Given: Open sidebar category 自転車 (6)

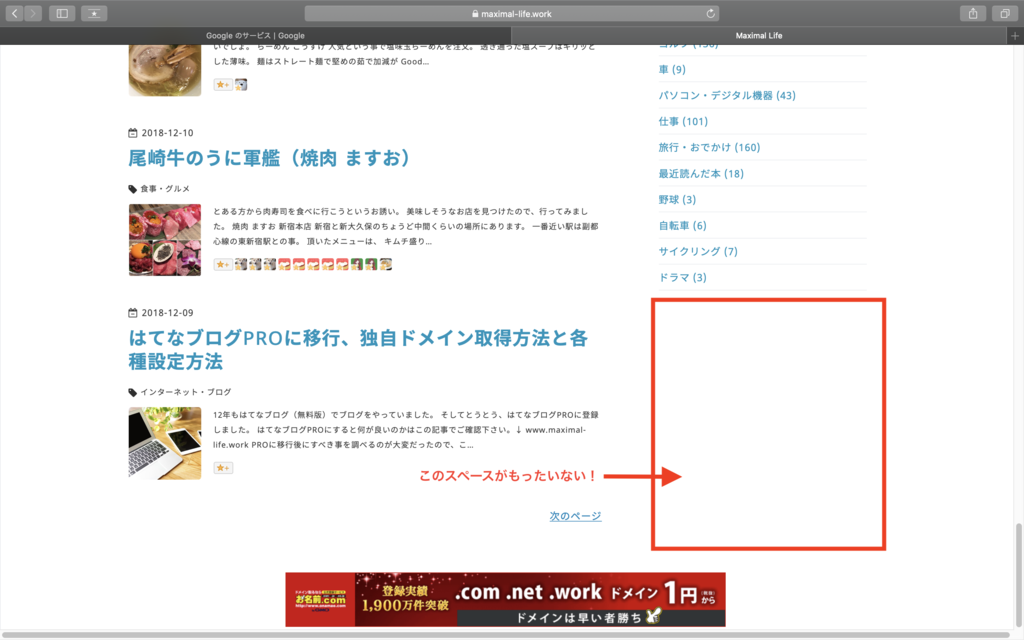Looking at the screenshot, I should click(682, 226).
